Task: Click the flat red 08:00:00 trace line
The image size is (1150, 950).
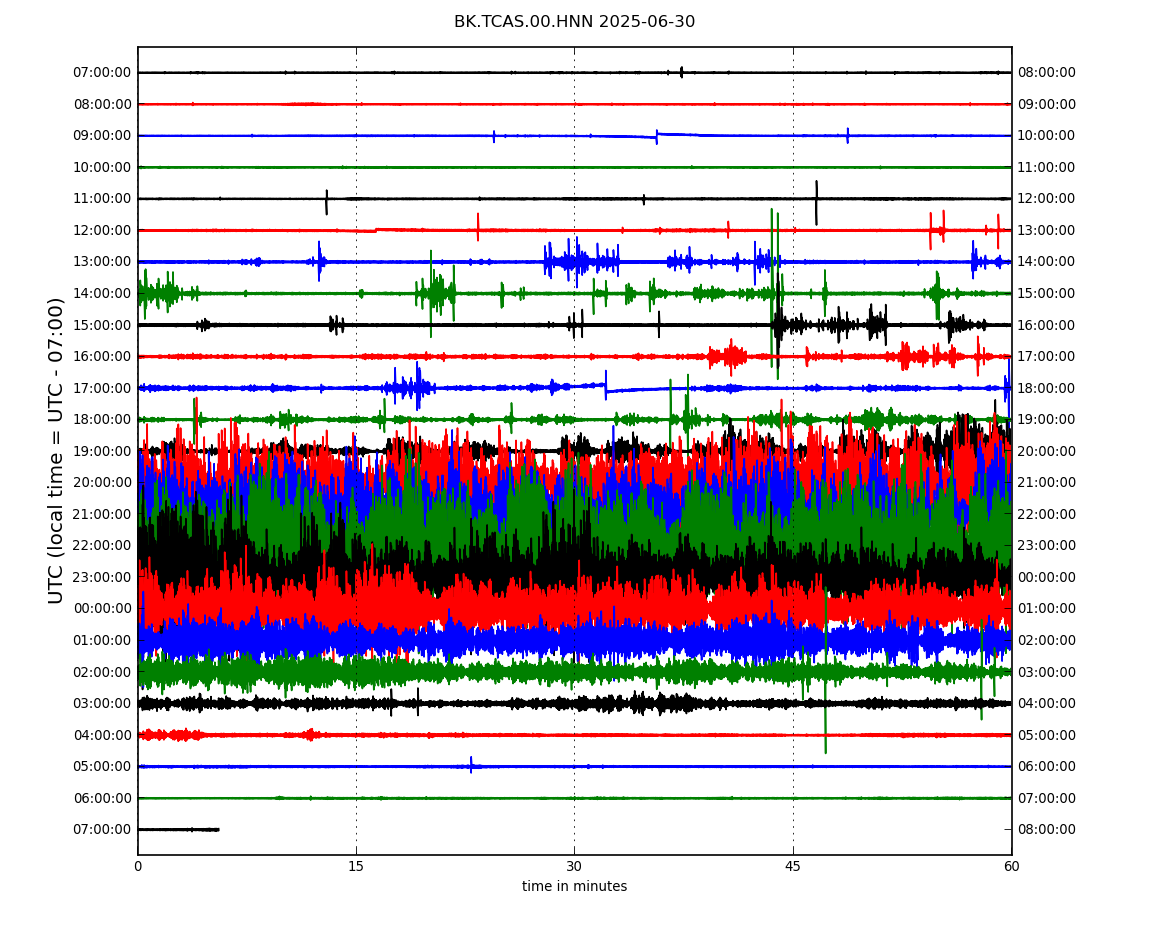Action: pyautogui.click(x=574, y=104)
